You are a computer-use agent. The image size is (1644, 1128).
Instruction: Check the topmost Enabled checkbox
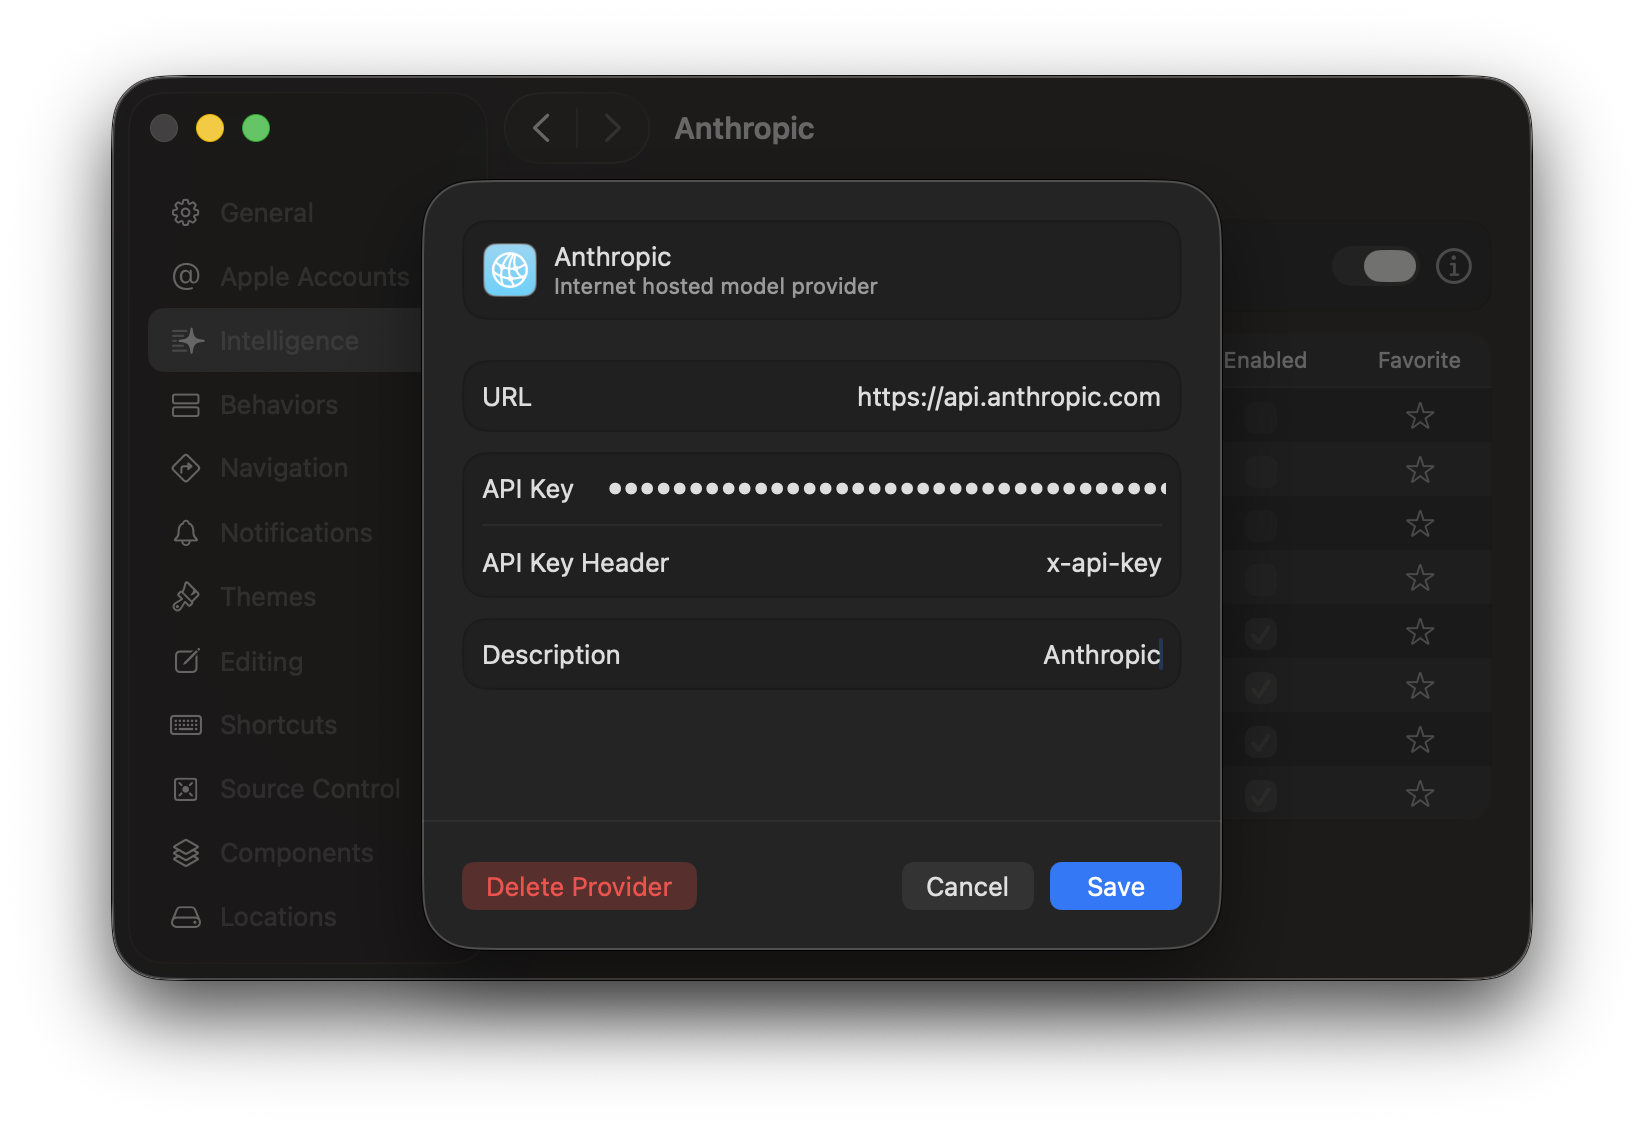1261,416
